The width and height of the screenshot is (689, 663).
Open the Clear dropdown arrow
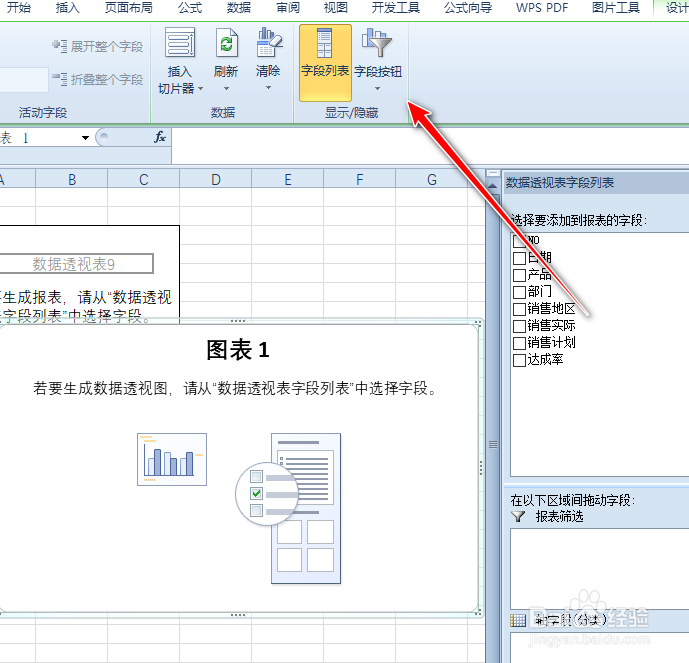pos(268,88)
